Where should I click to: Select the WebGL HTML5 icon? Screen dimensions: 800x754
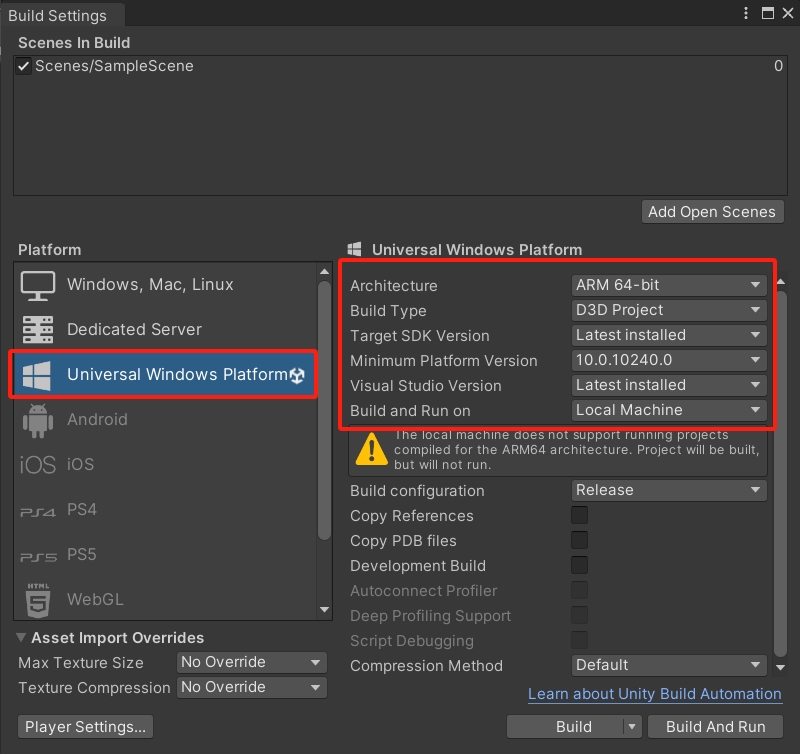click(37, 600)
